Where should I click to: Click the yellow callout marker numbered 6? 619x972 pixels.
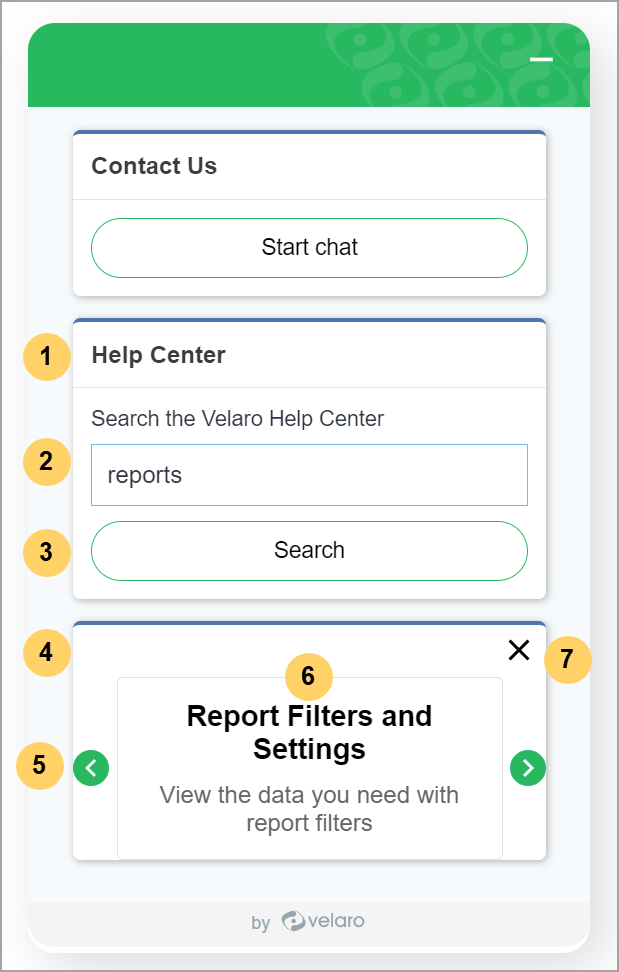(308, 677)
